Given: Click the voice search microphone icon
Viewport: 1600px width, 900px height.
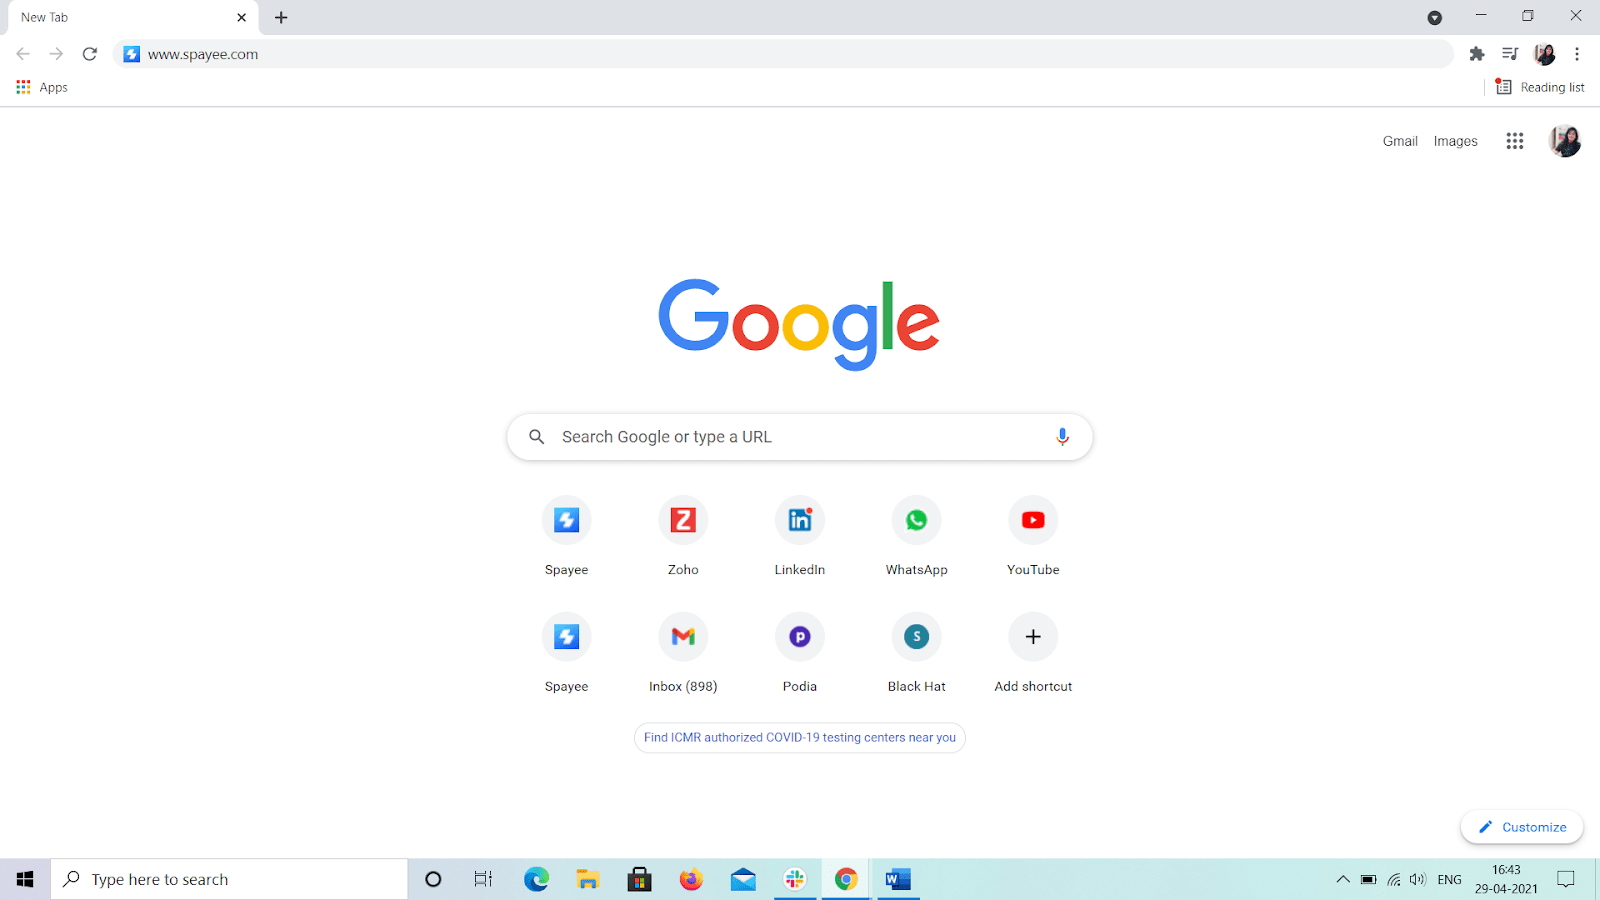Looking at the screenshot, I should tap(1062, 437).
